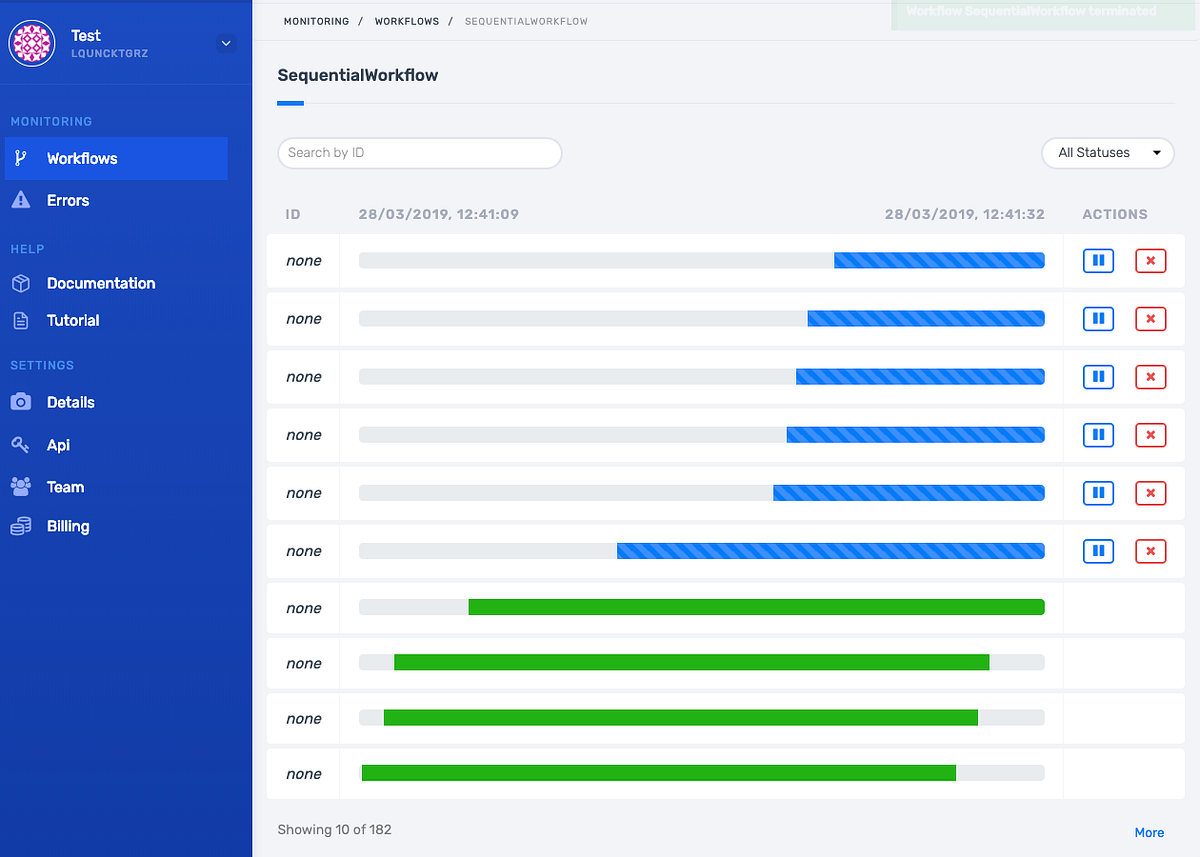
Task: Open the All Statuses filter dropdown
Action: (1107, 152)
